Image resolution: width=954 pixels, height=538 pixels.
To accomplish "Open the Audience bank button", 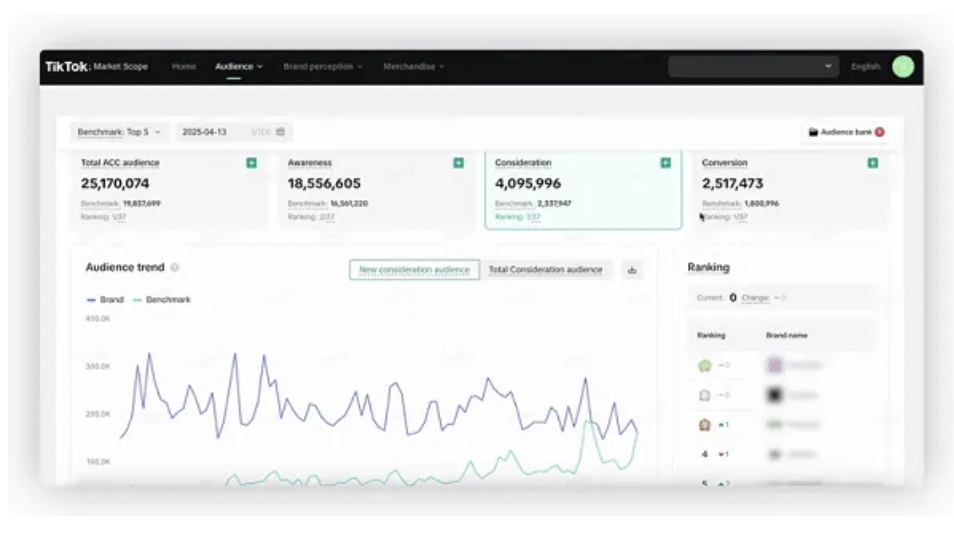I will [845, 132].
